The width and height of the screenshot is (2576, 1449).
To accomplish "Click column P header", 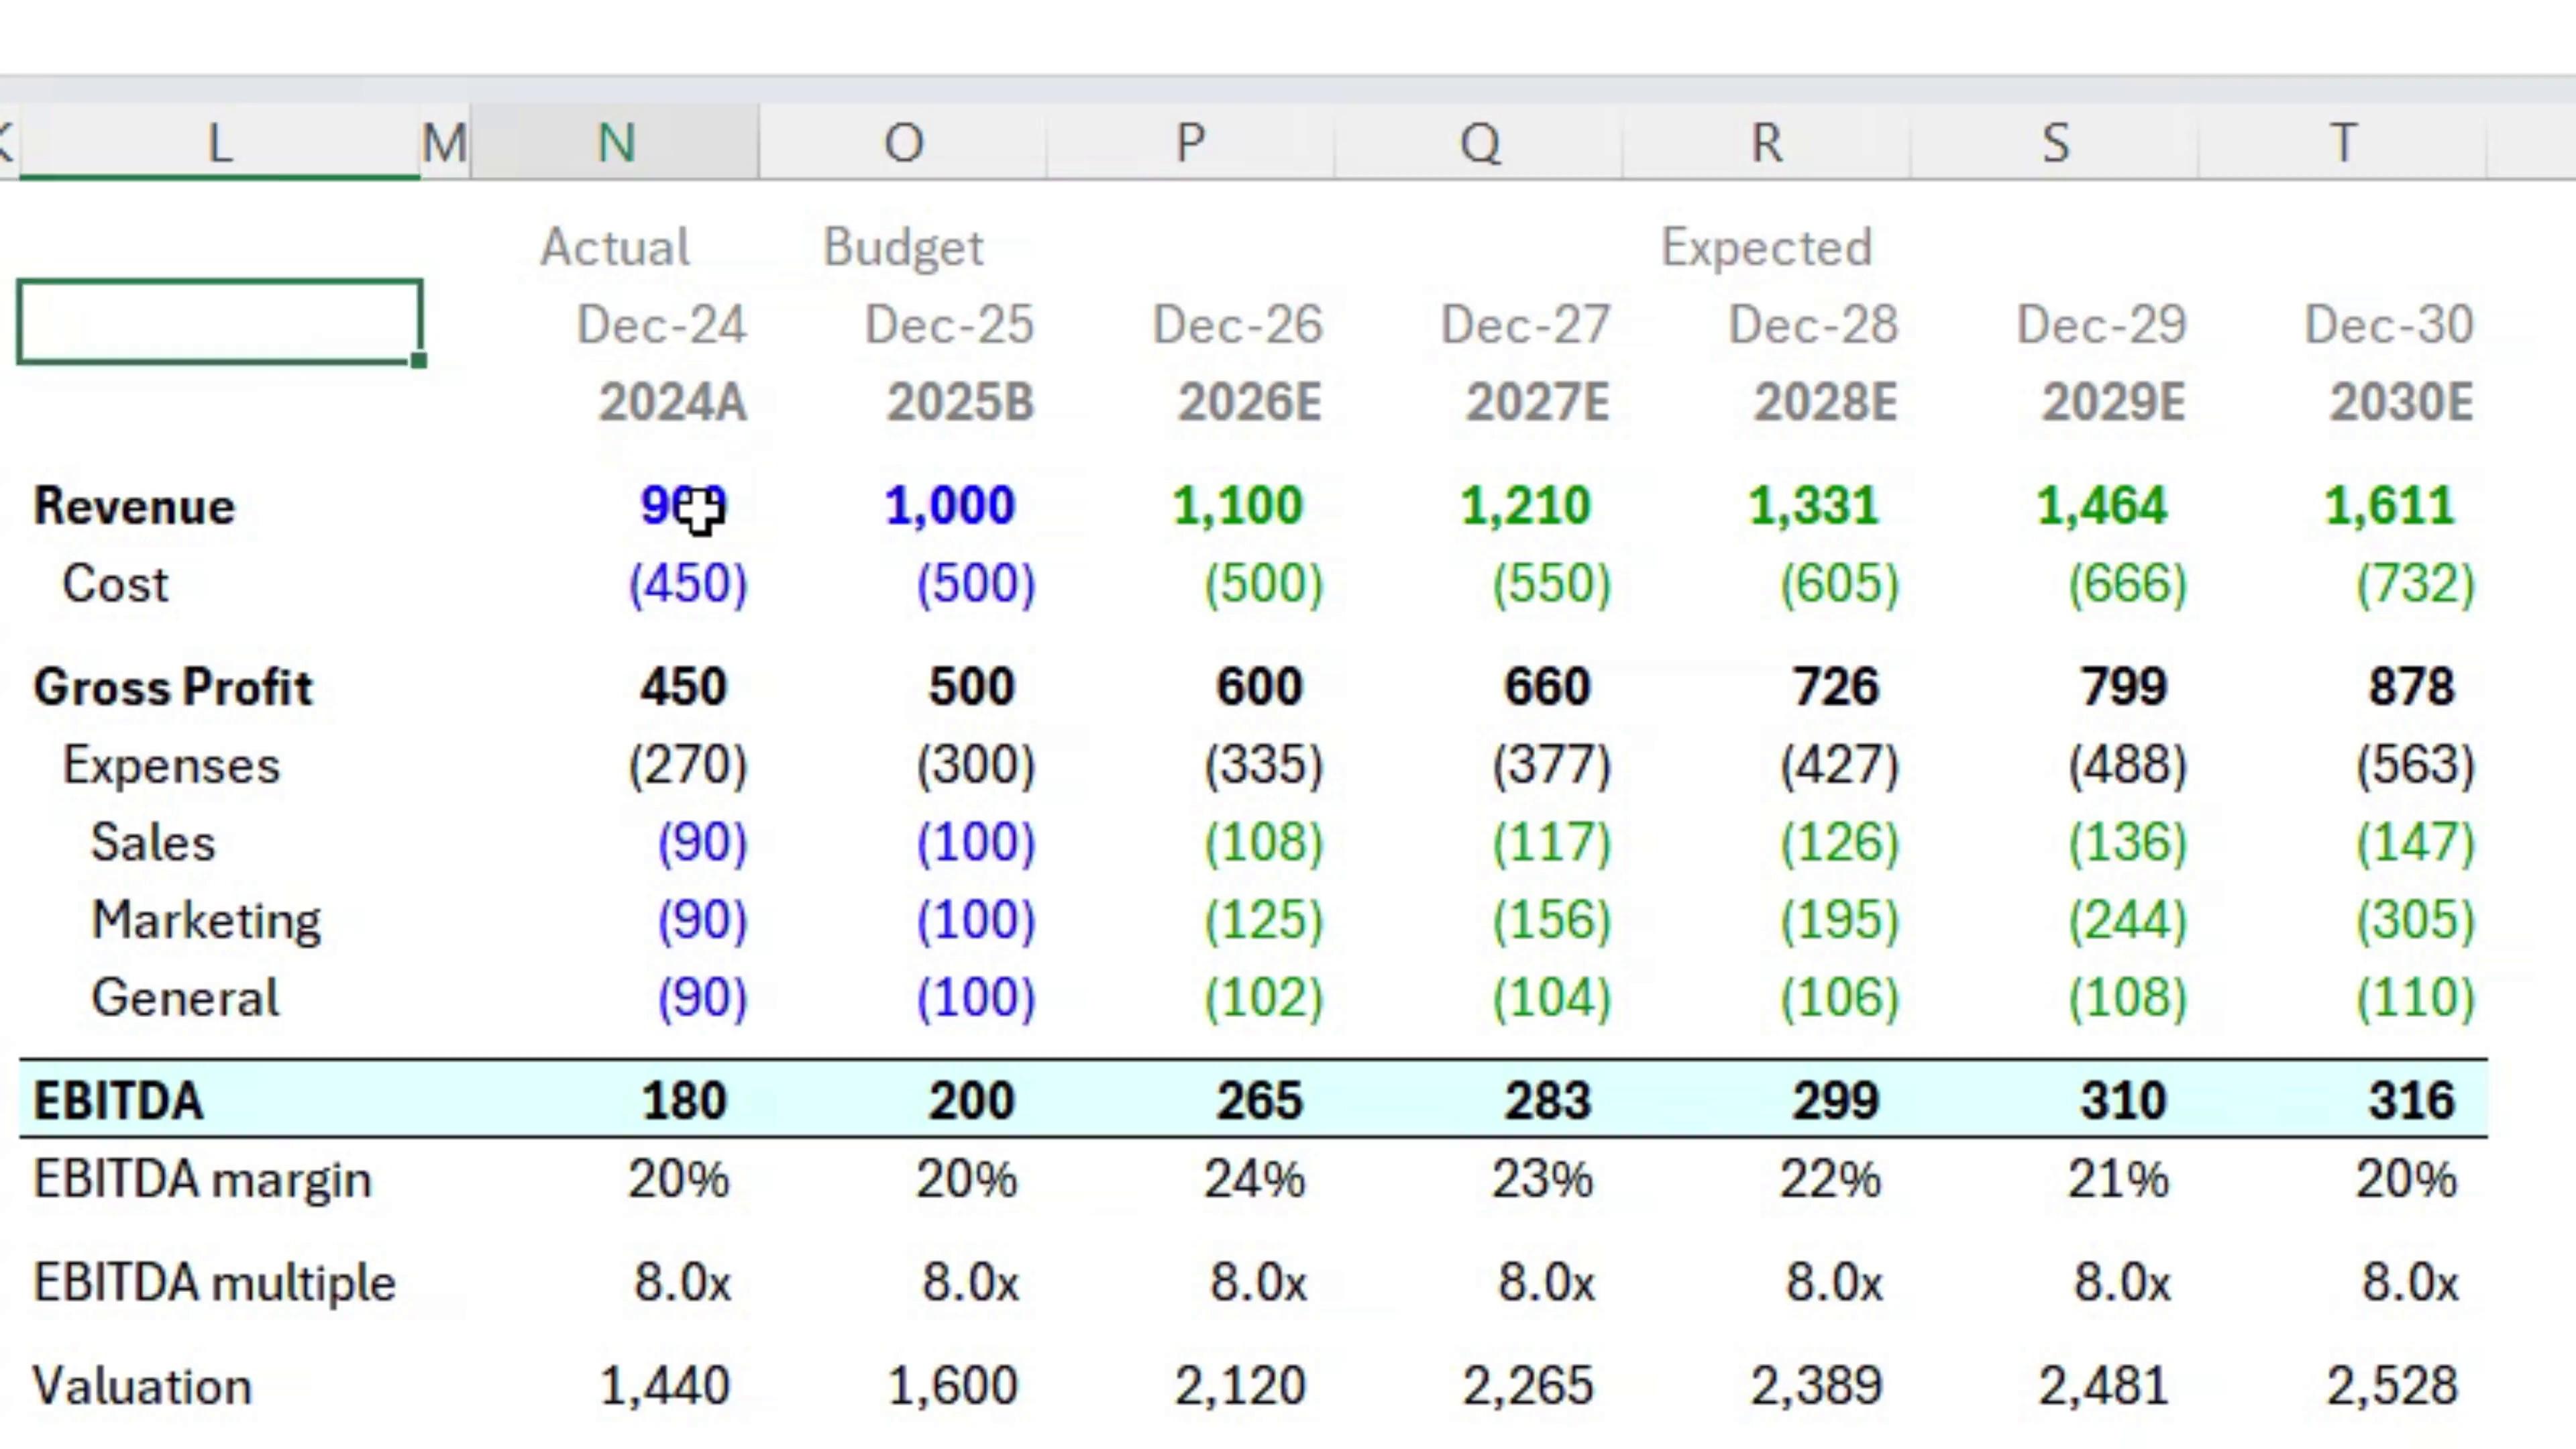I will point(1190,143).
